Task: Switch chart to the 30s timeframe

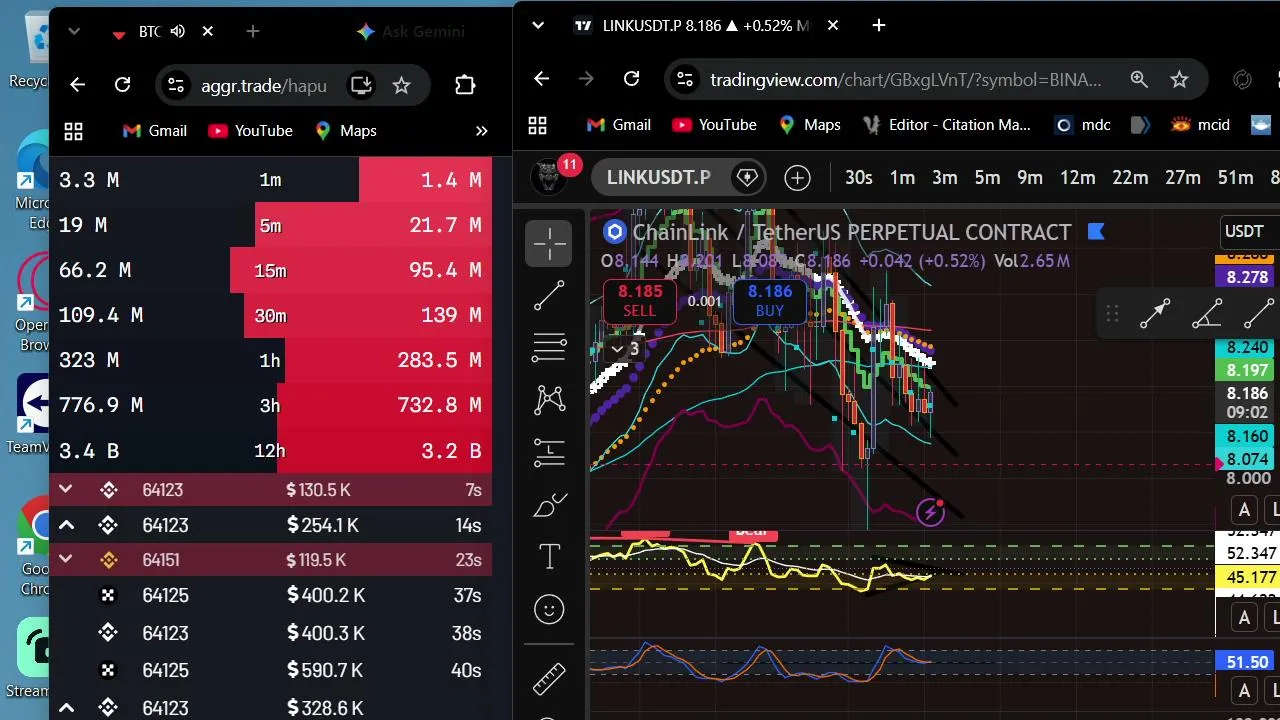Action: click(859, 178)
